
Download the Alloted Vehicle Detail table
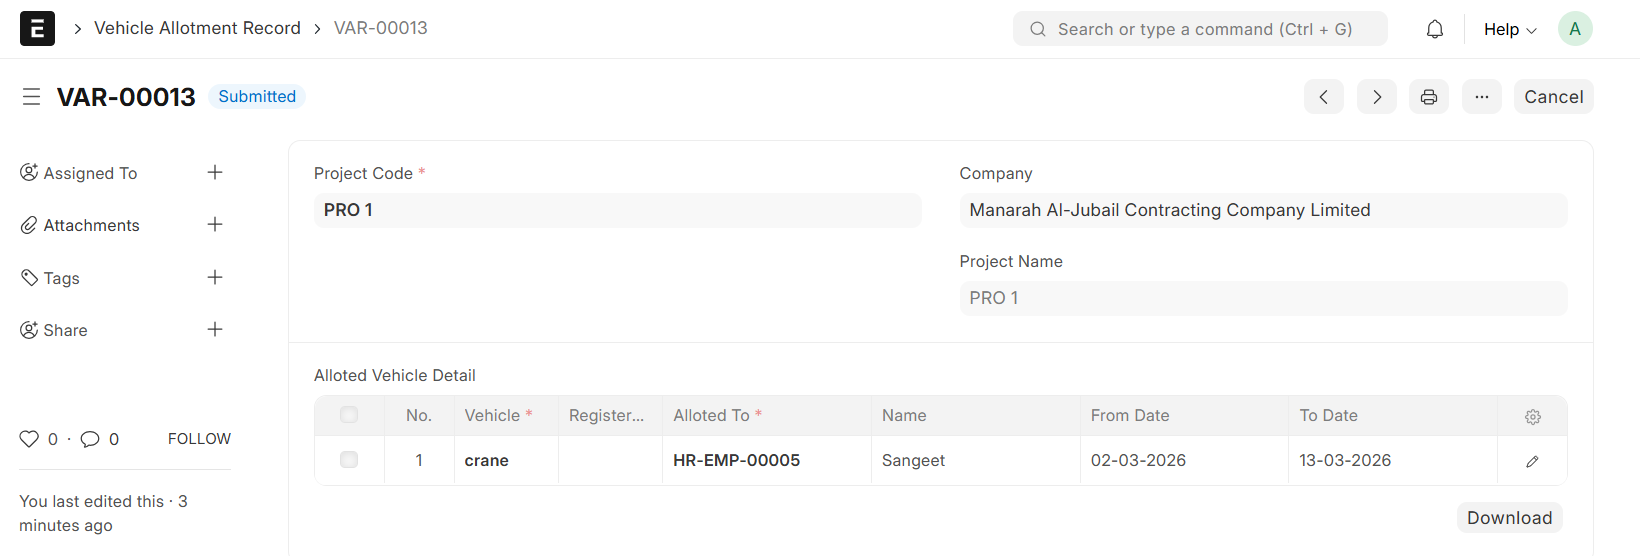click(x=1508, y=518)
